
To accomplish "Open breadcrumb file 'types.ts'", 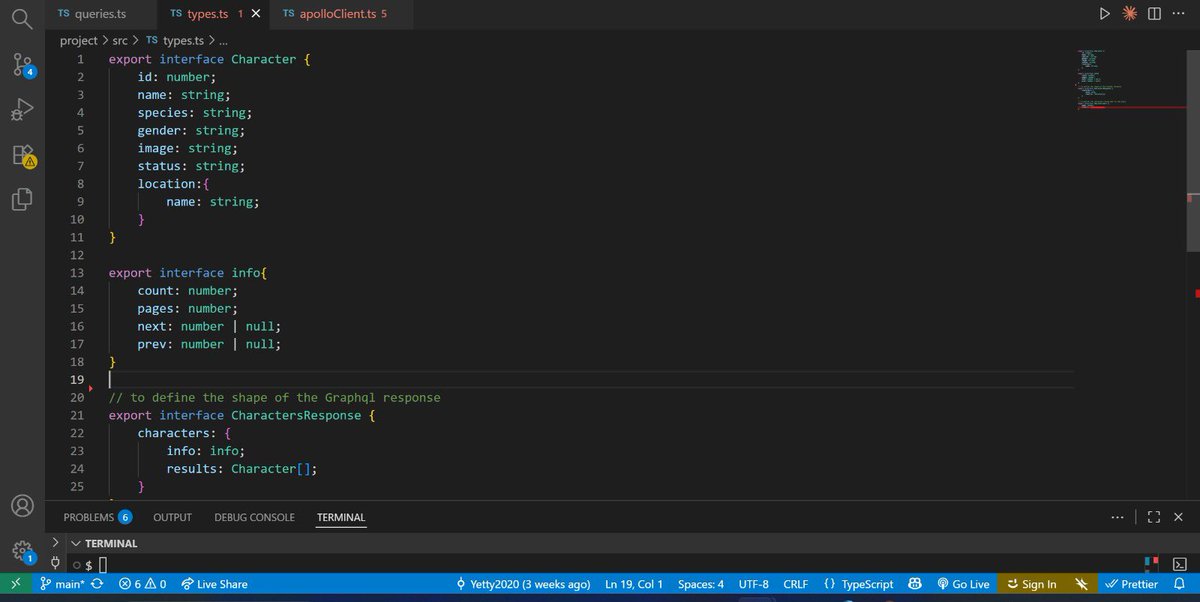I will pyautogui.click(x=174, y=40).
